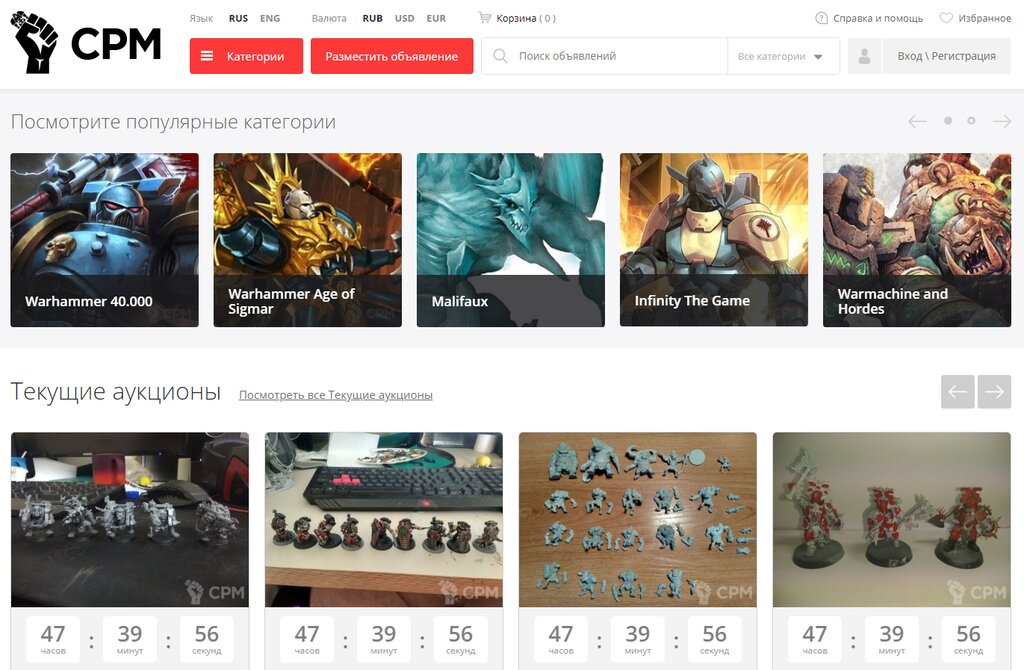
Task: Open Избранное link
Action: click(x=984, y=18)
